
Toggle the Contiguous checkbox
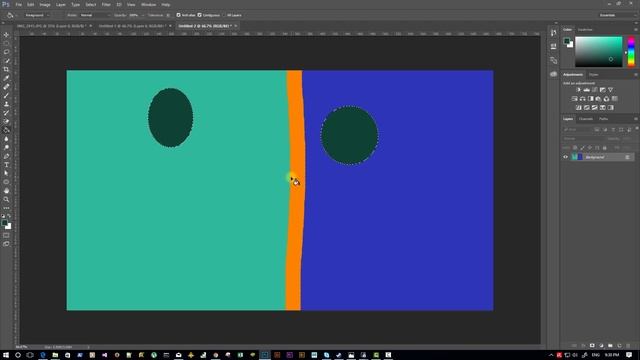200,15
